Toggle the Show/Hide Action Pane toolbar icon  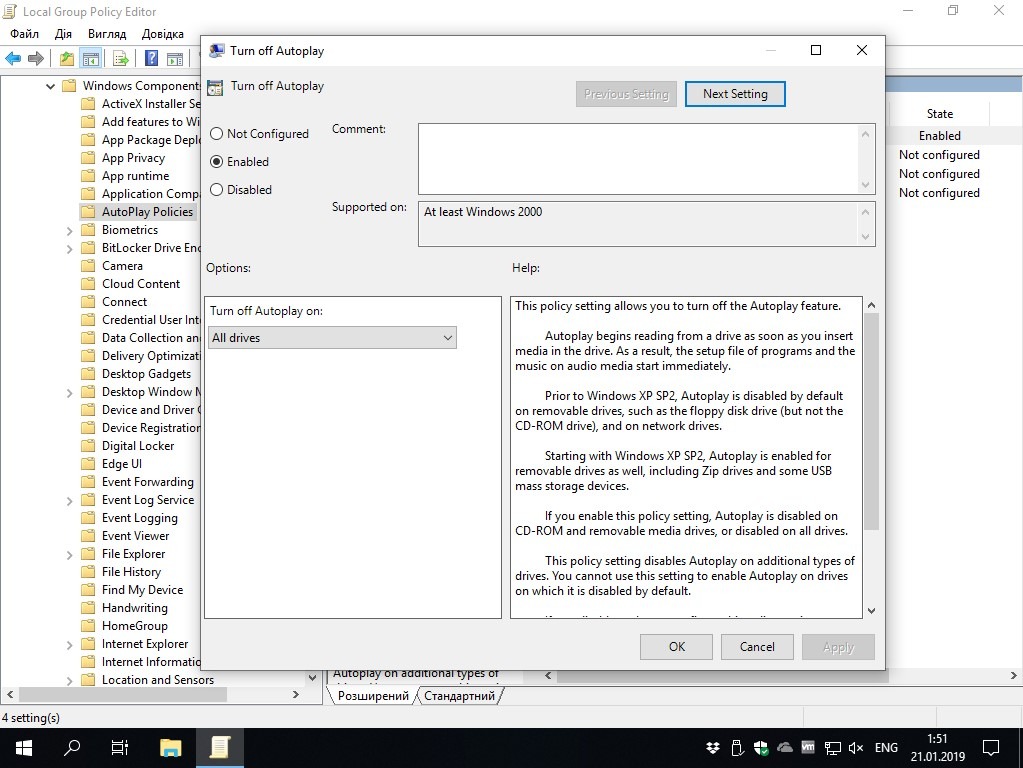pos(175,59)
